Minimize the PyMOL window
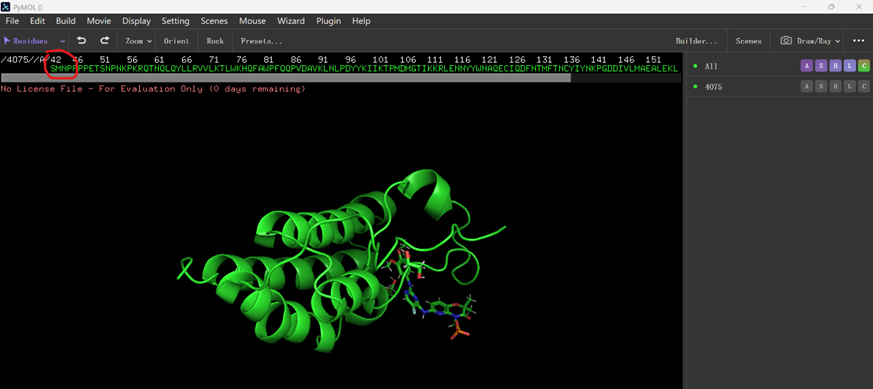This screenshot has width=873, height=389. pyautogui.click(x=805, y=7)
